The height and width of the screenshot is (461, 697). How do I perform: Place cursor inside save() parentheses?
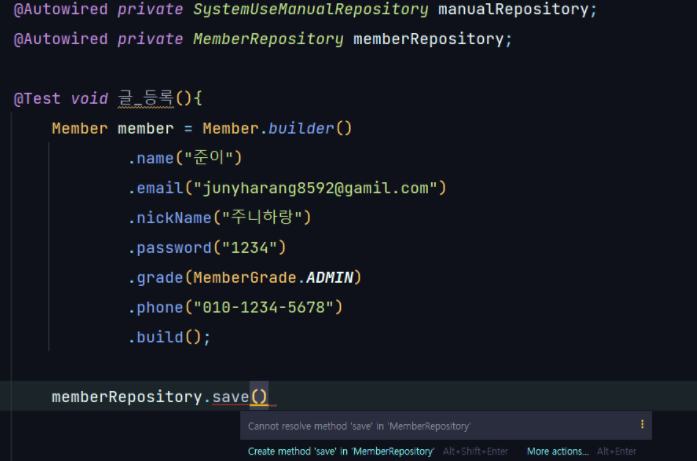(x=259, y=397)
